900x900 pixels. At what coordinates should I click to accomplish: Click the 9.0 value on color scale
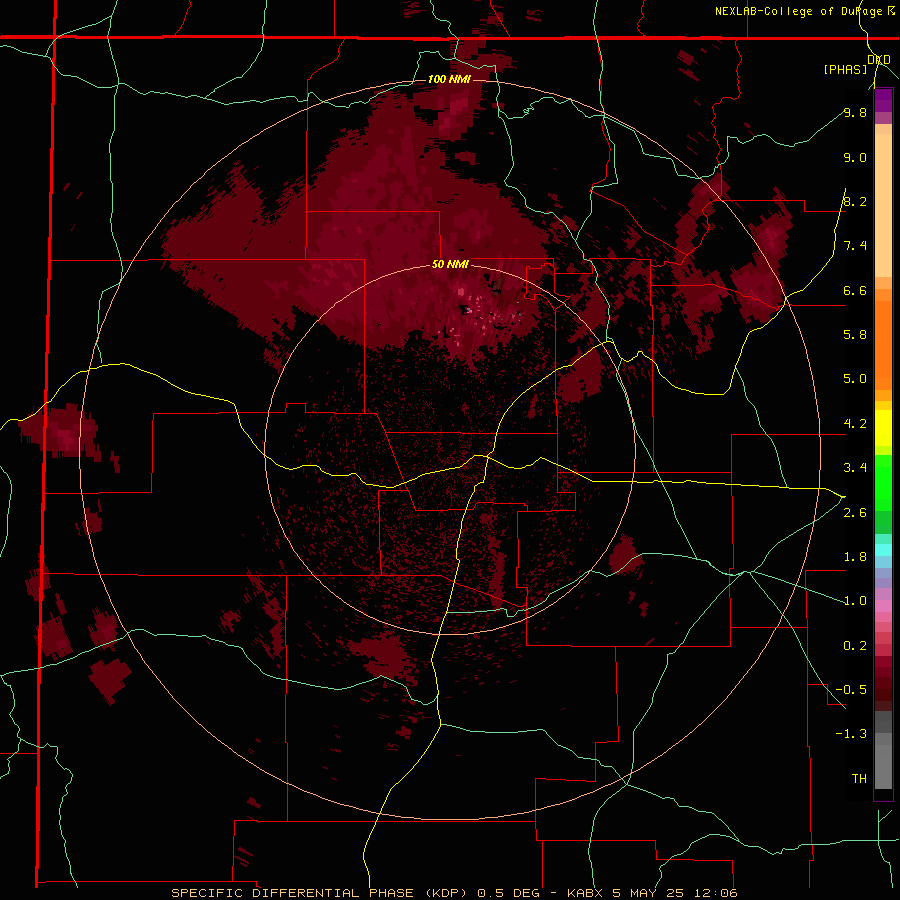[855, 157]
